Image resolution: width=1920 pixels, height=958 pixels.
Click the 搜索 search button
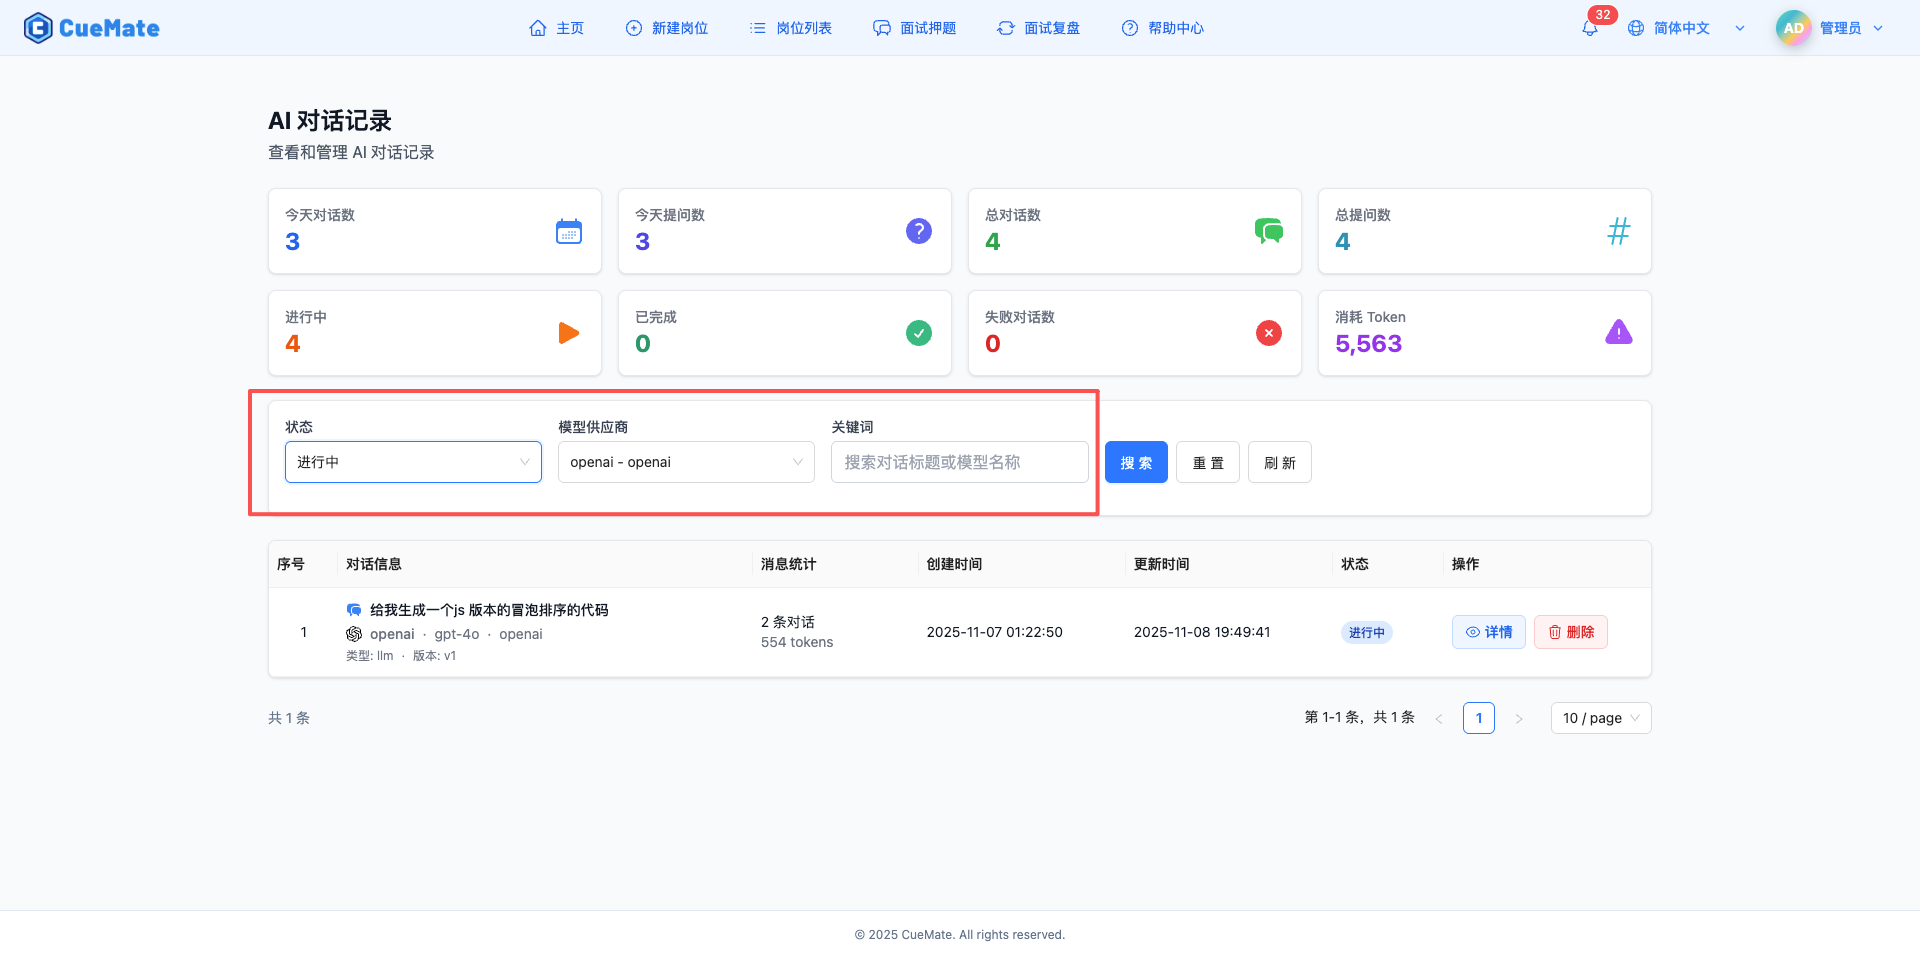click(1136, 461)
